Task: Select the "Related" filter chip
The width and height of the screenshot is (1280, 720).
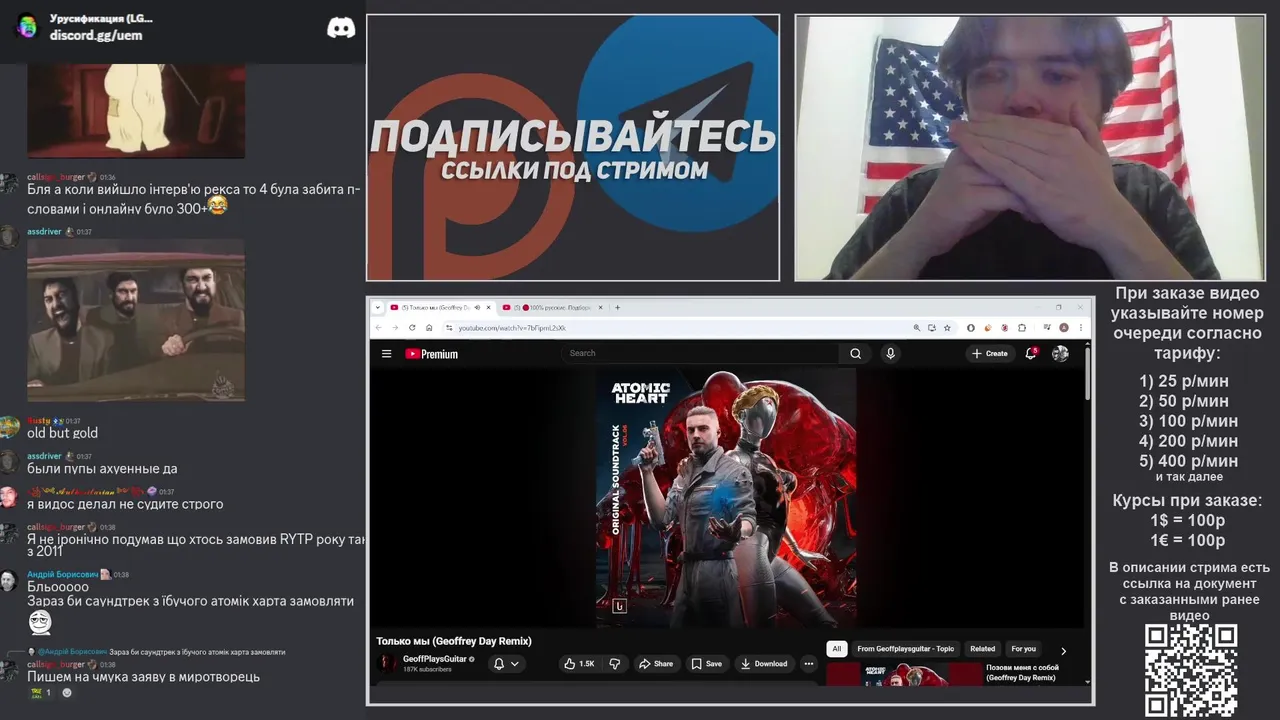Action: 983,649
